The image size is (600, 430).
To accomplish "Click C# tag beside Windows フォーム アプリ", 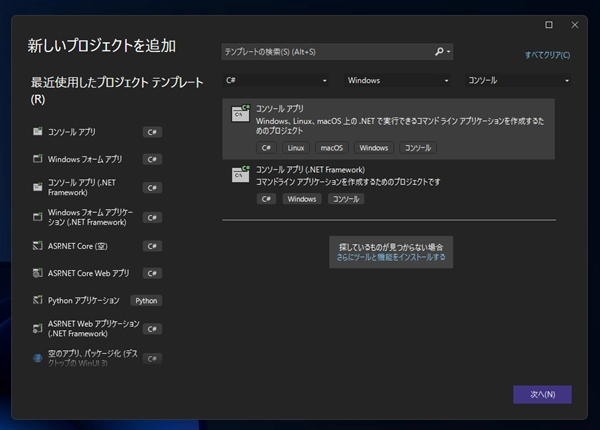I will coord(152,159).
